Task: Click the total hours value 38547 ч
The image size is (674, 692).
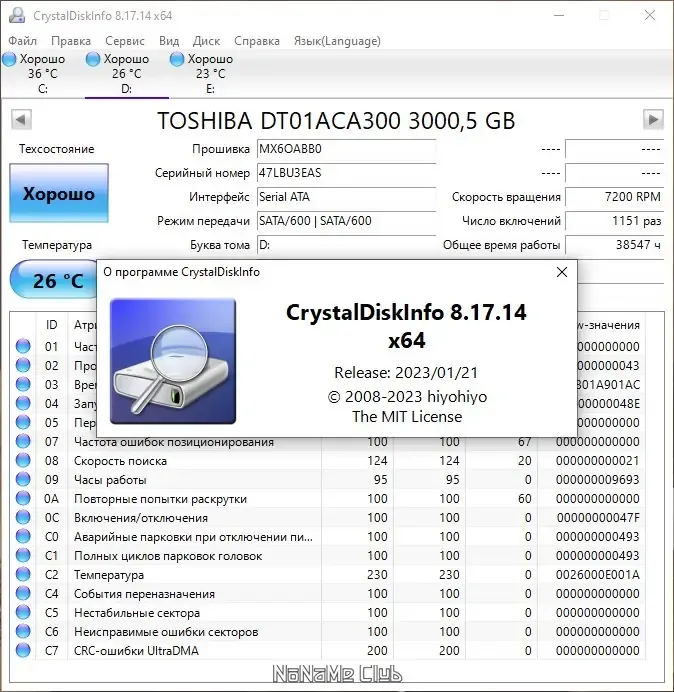Action: tap(614, 244)
